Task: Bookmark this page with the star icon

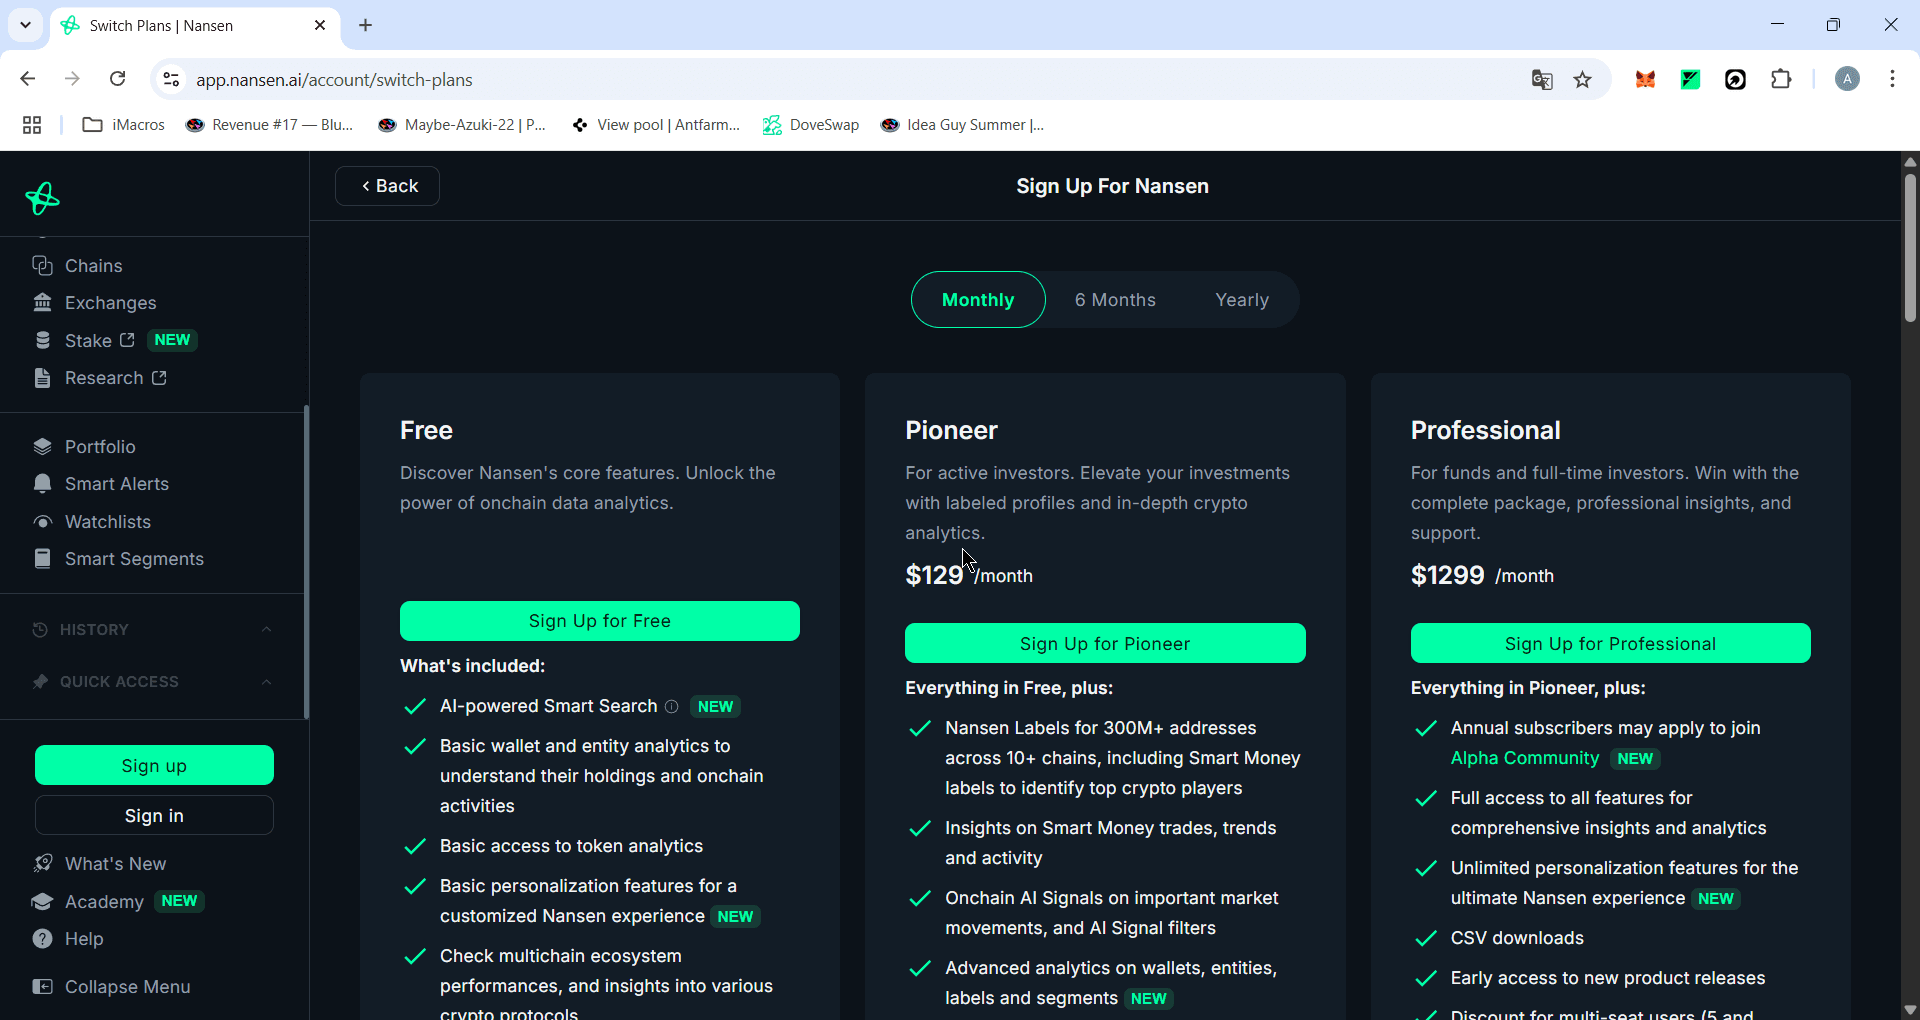Action: 1582,80
